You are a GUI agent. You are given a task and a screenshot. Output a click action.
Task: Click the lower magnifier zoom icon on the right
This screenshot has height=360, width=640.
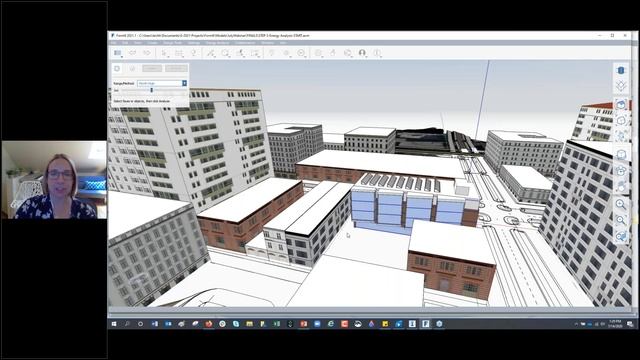tap(621, 220)
